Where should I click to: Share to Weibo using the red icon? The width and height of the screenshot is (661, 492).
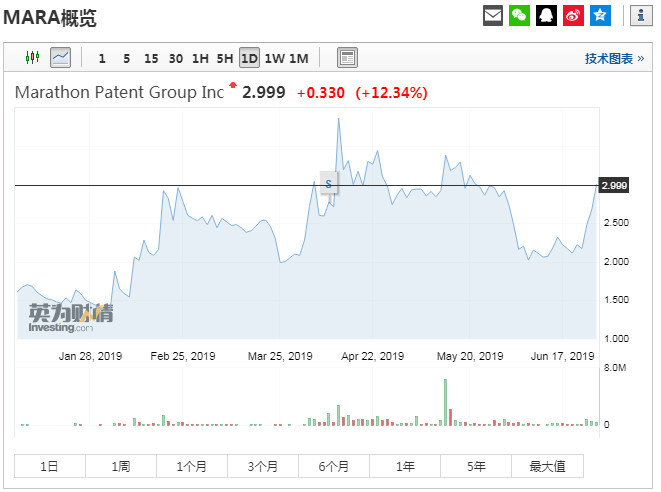pos(573,16)
